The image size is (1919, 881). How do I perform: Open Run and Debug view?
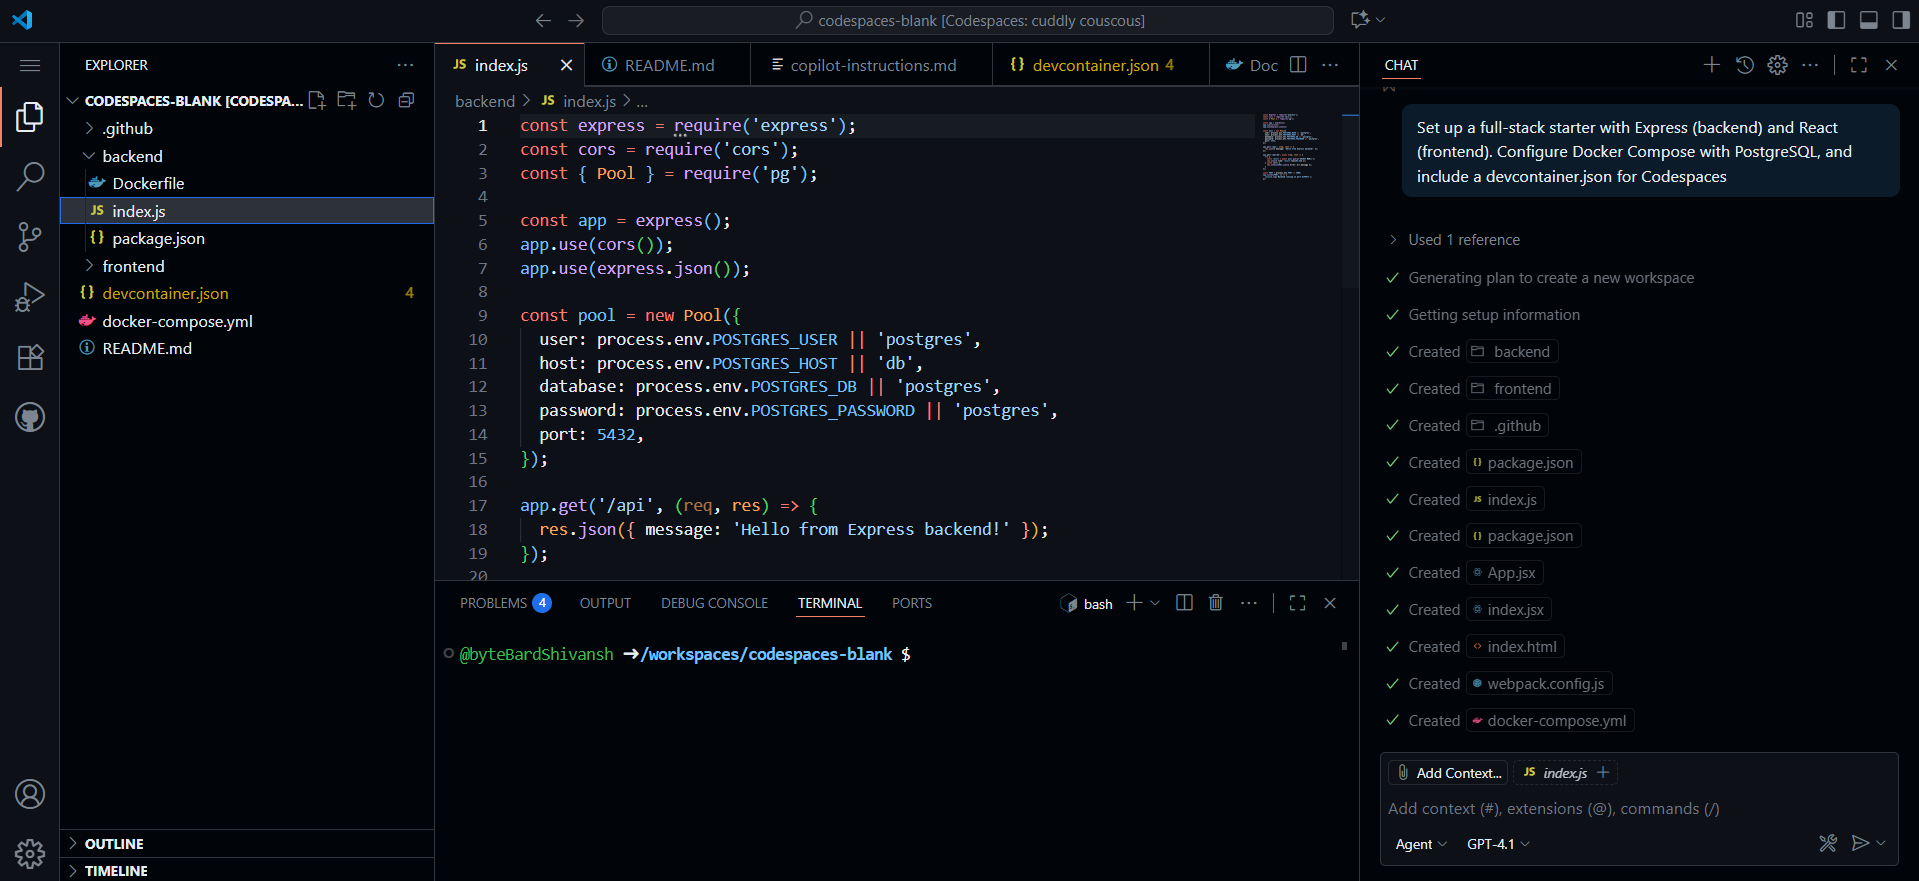30,297
